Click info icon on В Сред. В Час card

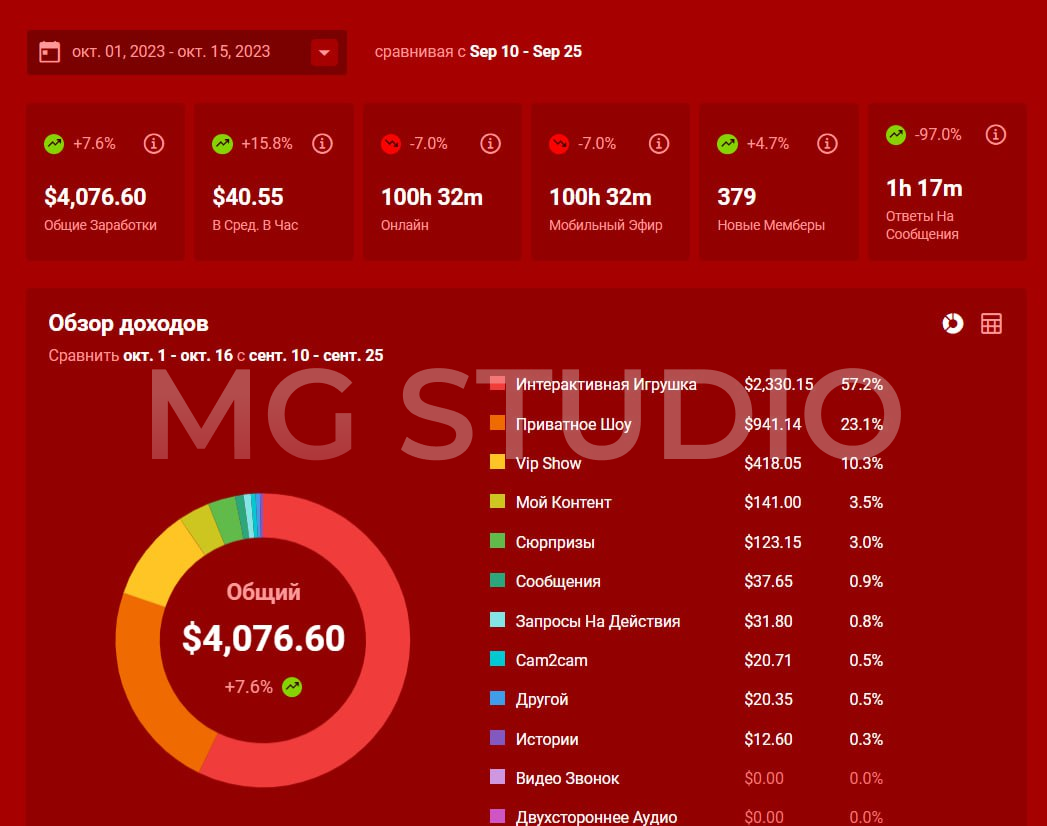pyautogui.click(x=322, y=144)
